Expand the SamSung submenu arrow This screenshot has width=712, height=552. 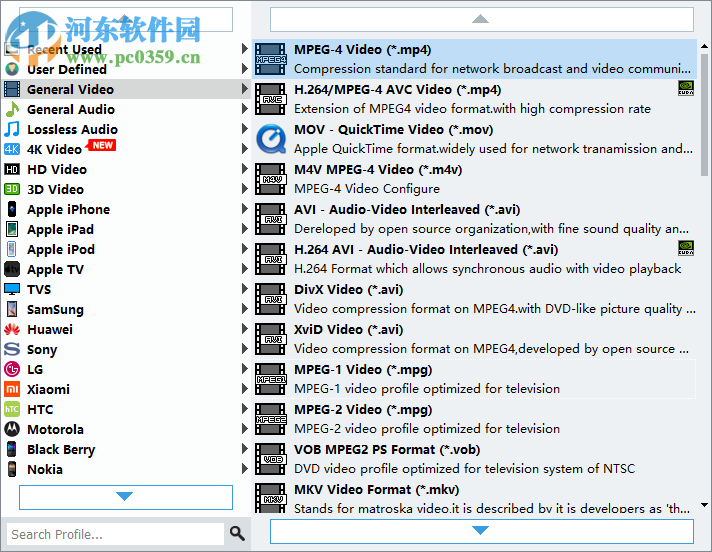point(245,309)
